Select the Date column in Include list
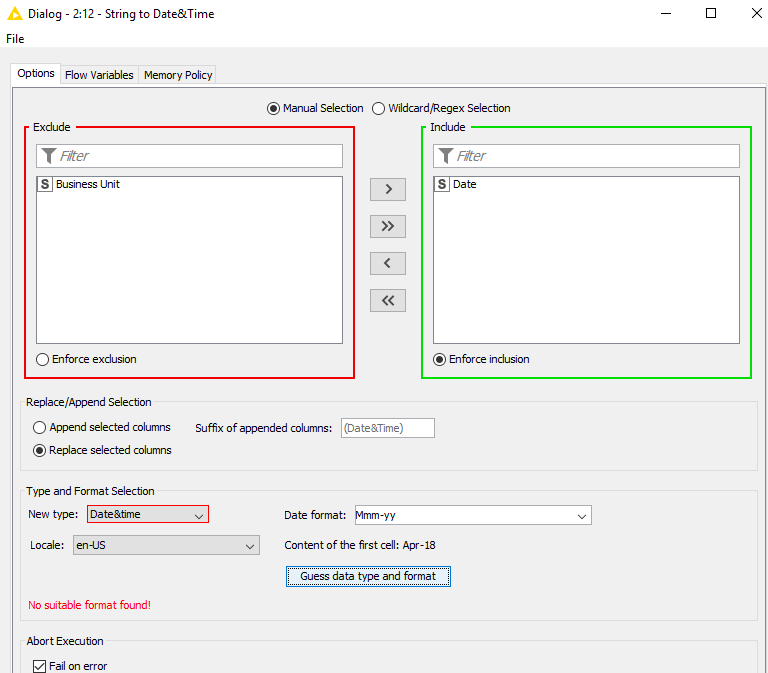This screenshot has height=673, width=768. point(464,184)
